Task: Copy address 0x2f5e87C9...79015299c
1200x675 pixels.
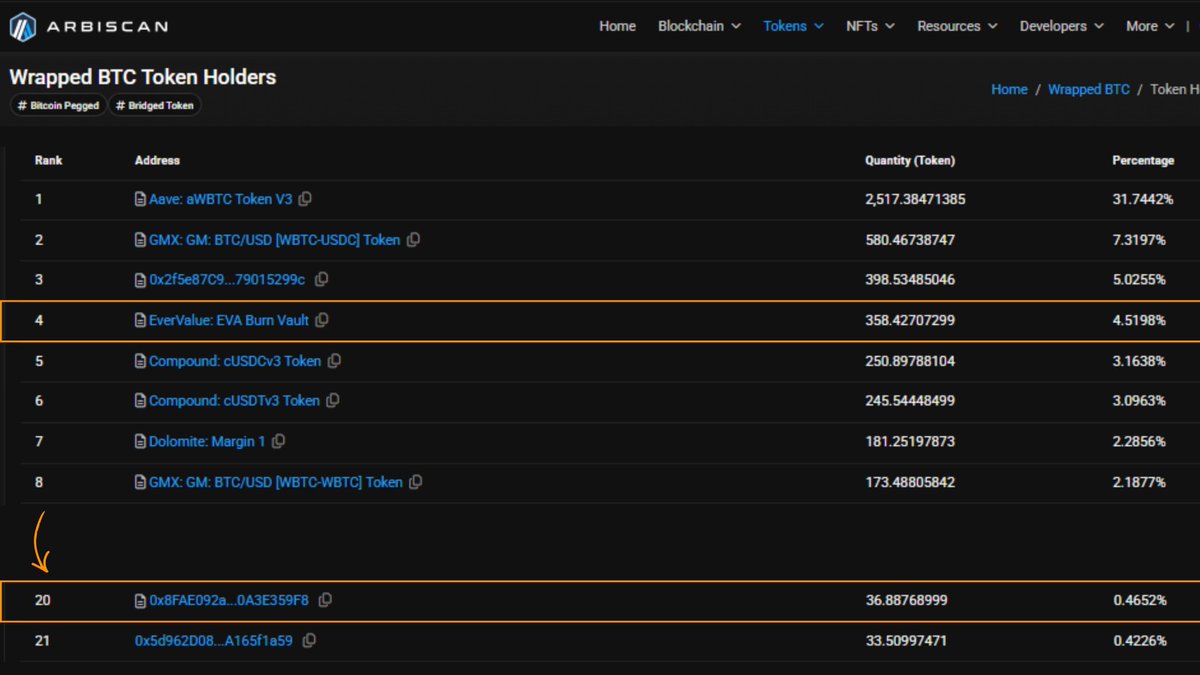Action: [x=321, y=280]
